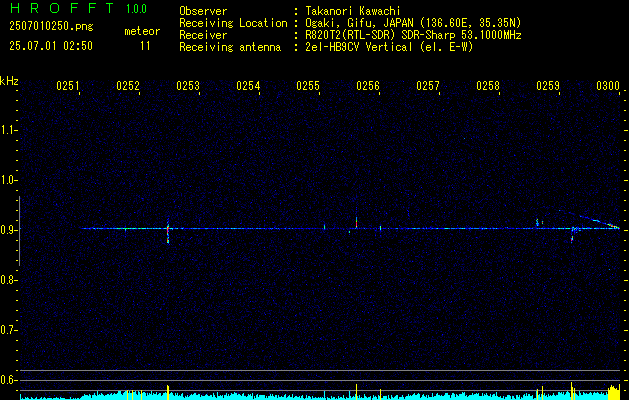Click time marker 0255
The image size is (629, 400).
click(308, 86)
